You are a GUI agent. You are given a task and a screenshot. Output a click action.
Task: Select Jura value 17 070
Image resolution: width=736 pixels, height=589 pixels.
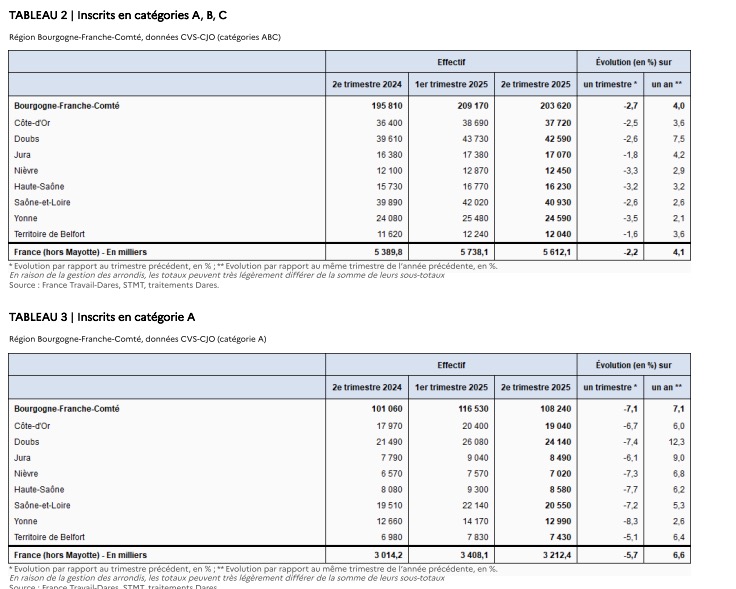pos(558,155)
